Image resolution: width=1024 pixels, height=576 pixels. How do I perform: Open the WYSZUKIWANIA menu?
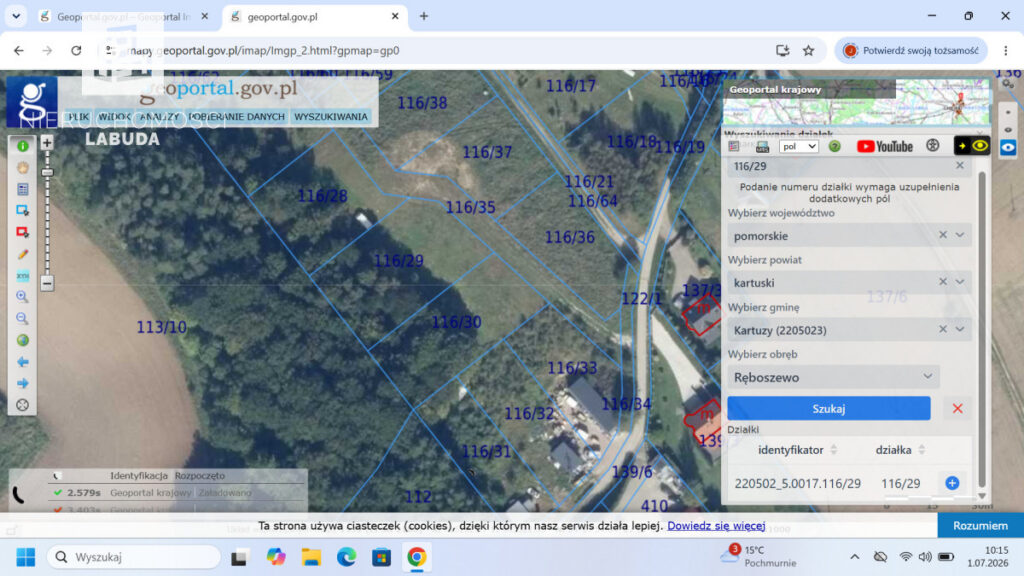click(x=330, y=117)
